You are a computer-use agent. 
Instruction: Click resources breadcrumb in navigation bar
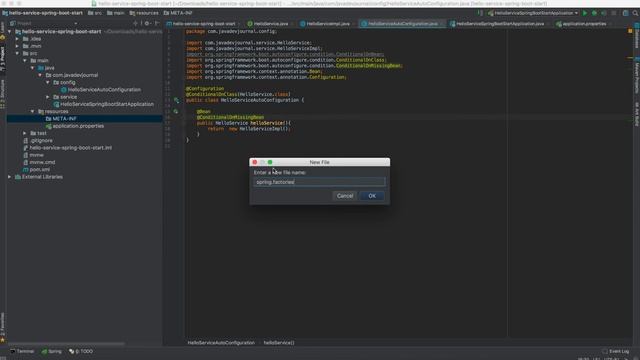pos(144,13)
